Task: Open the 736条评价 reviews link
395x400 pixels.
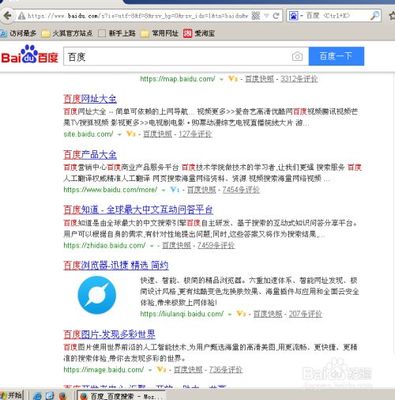Action: (x=225, y=370)
